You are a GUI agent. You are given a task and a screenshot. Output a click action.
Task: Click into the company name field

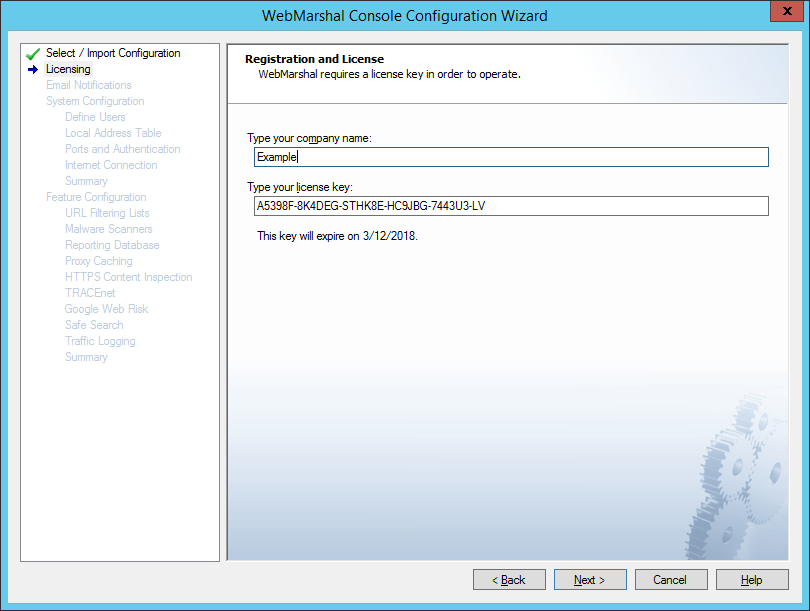[x=510, y=157]
